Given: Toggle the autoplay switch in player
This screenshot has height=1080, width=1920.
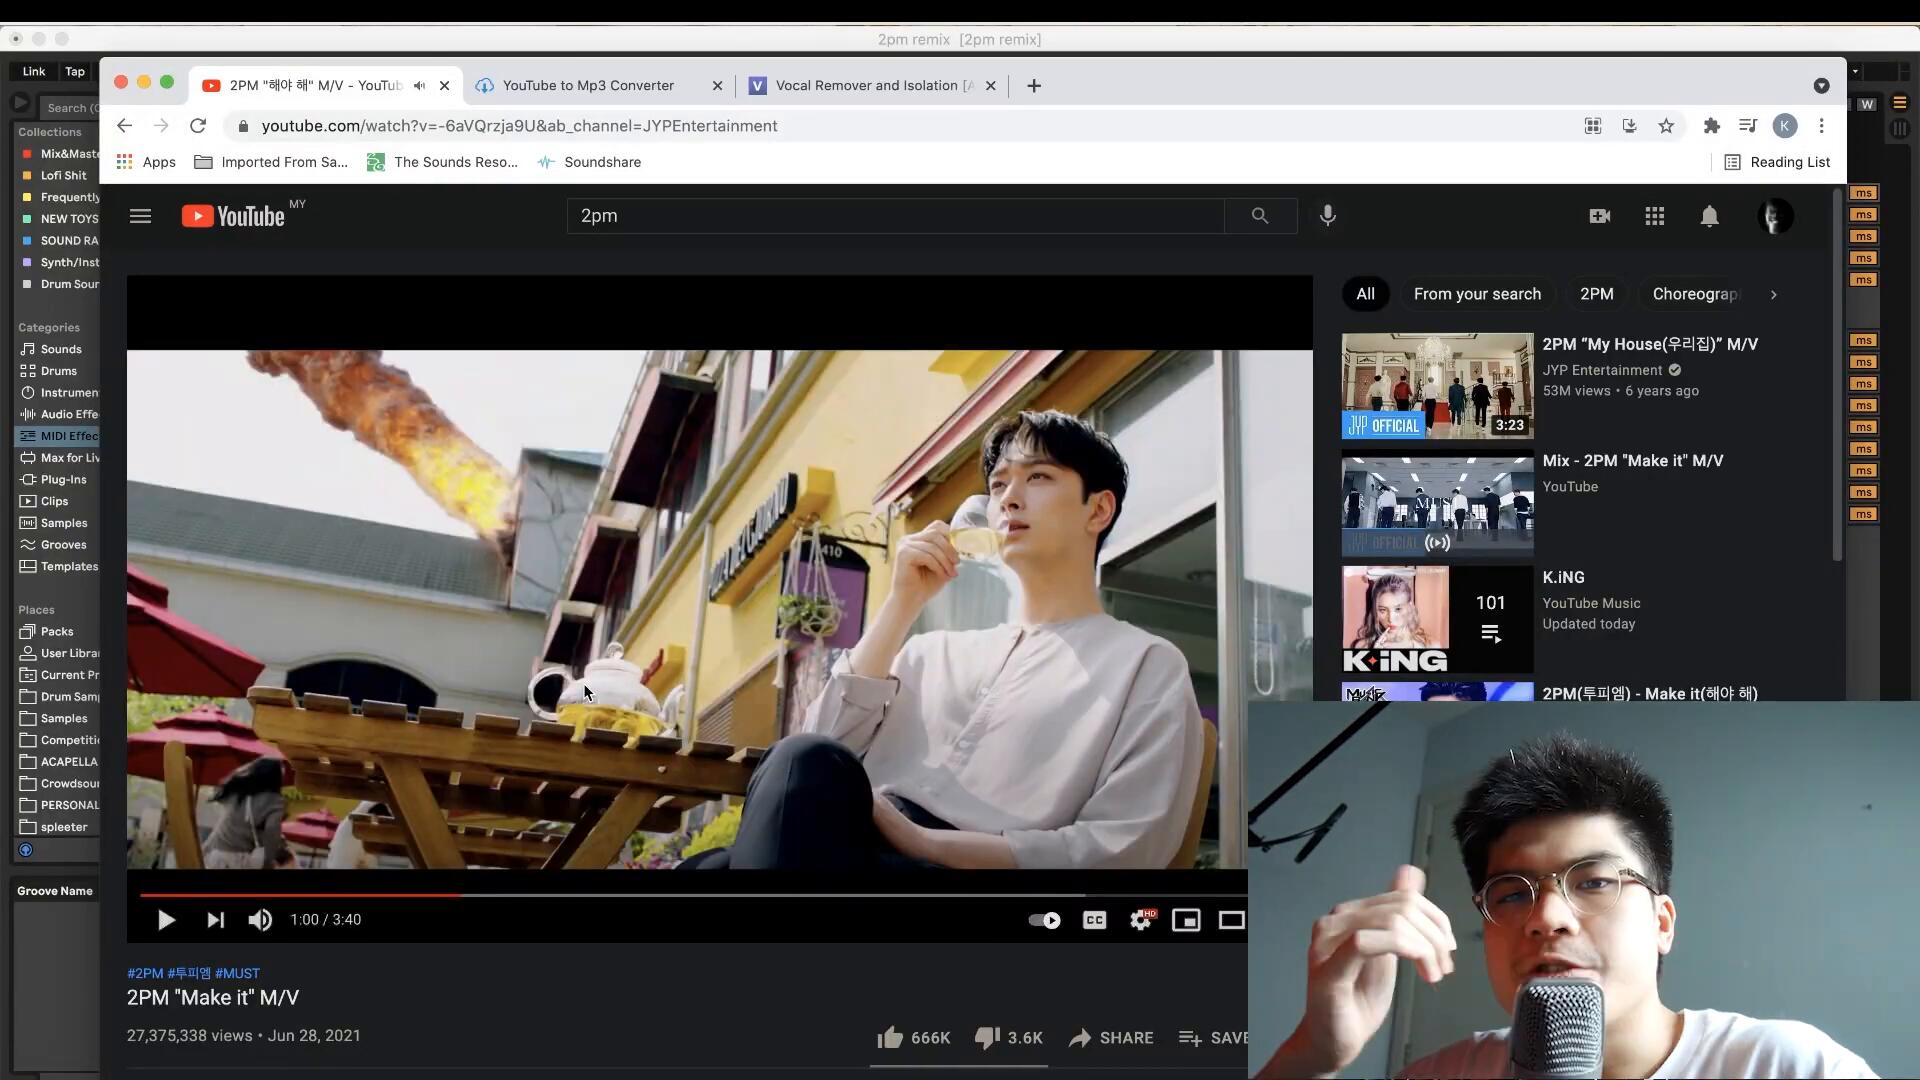Looking at the screenshot, I should [1044, 920].
